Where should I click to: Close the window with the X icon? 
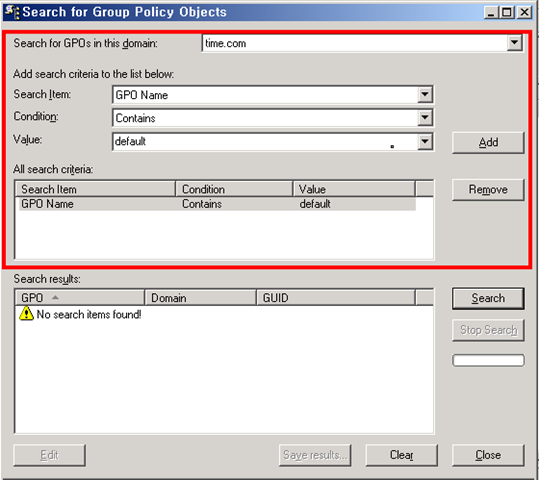tap(524, 12)
